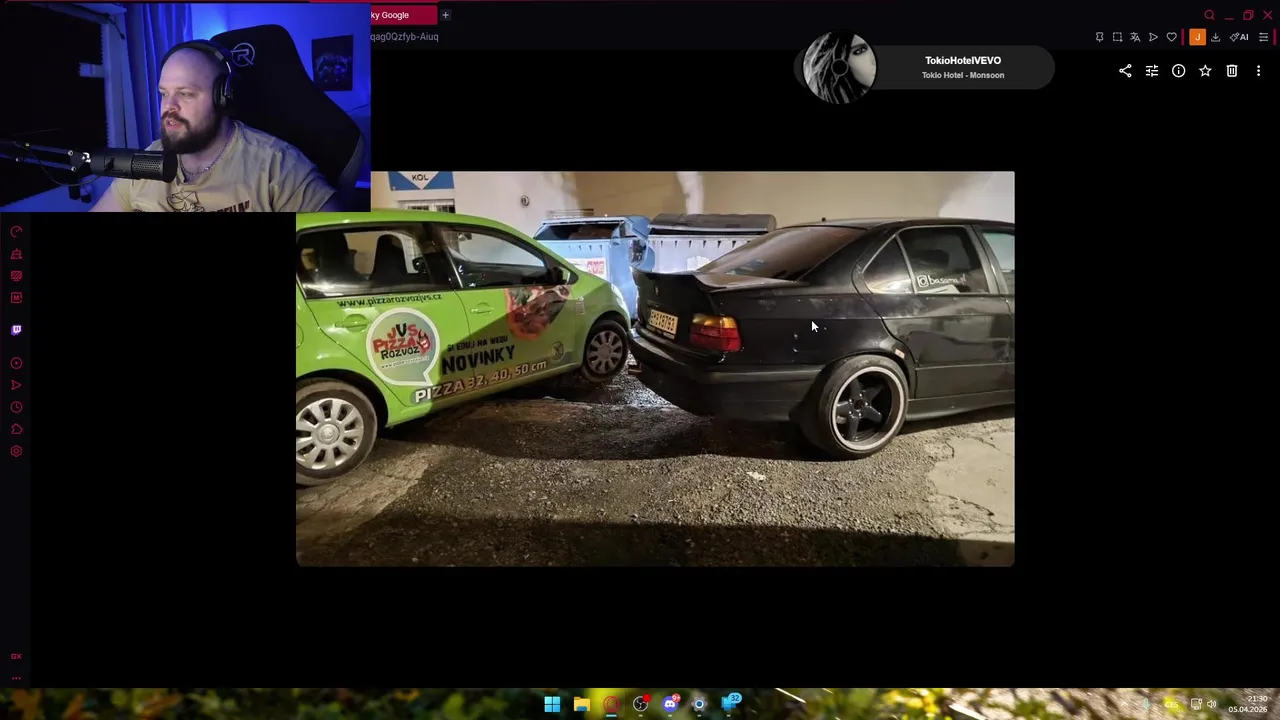Open the three-dot more options menu

[1258, 71]
